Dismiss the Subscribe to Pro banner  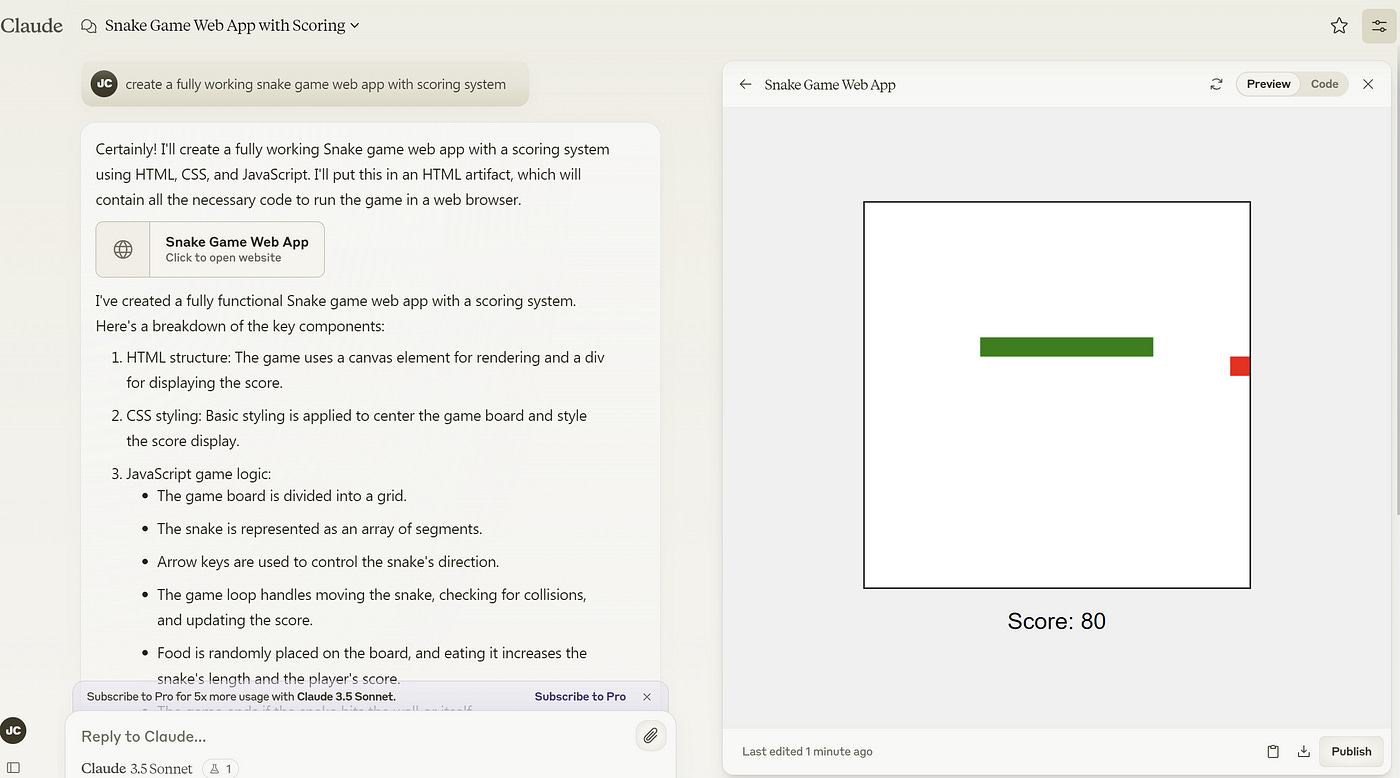point(647,697)
